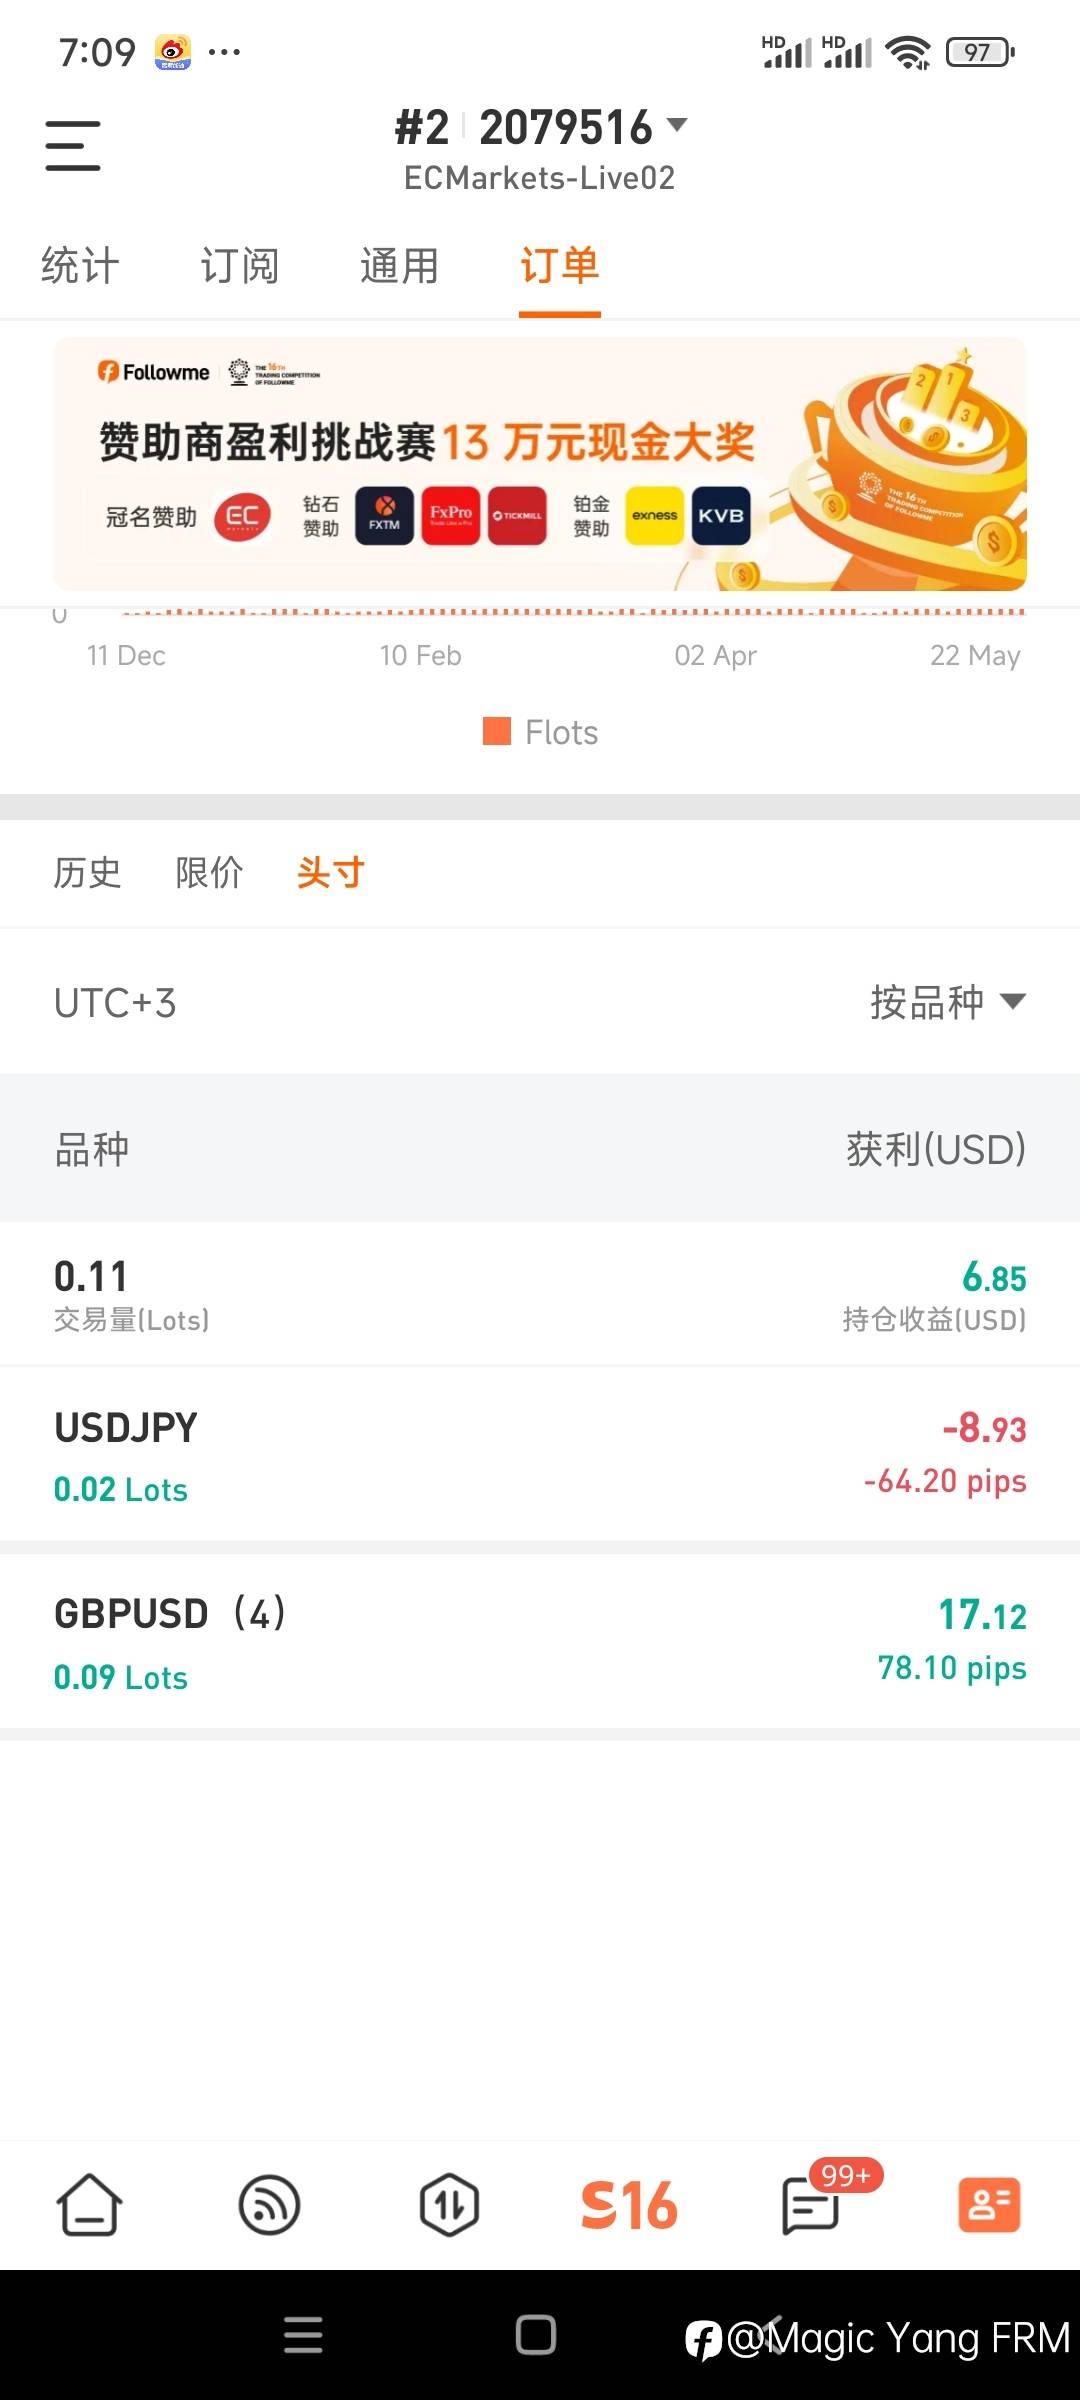Tap the home icon in bottom navigation

pos(90,2204)
